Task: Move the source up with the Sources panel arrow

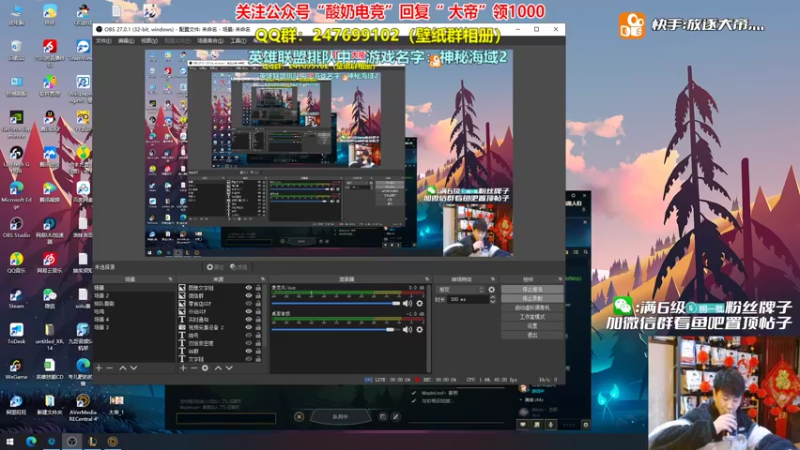Action: coord(218,368)
